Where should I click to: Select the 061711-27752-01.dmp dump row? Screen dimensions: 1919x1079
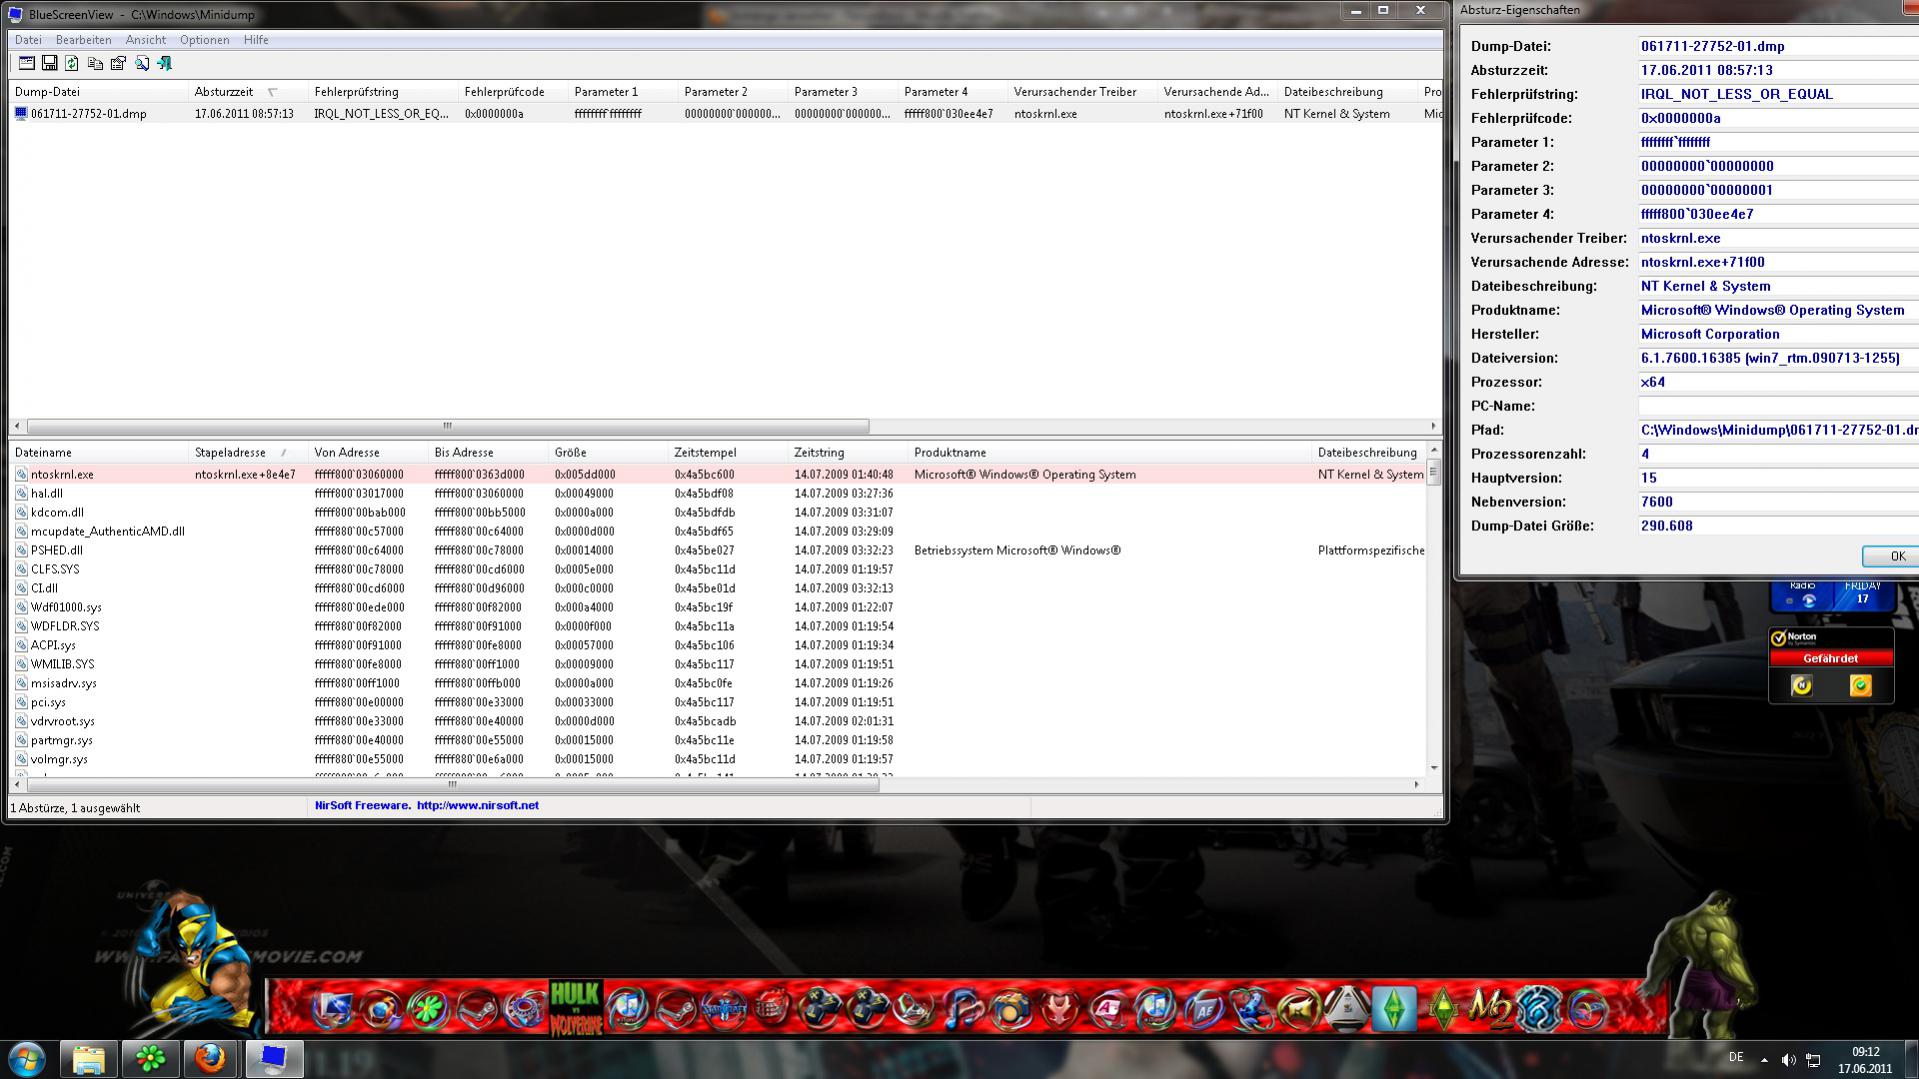point(725,114)
